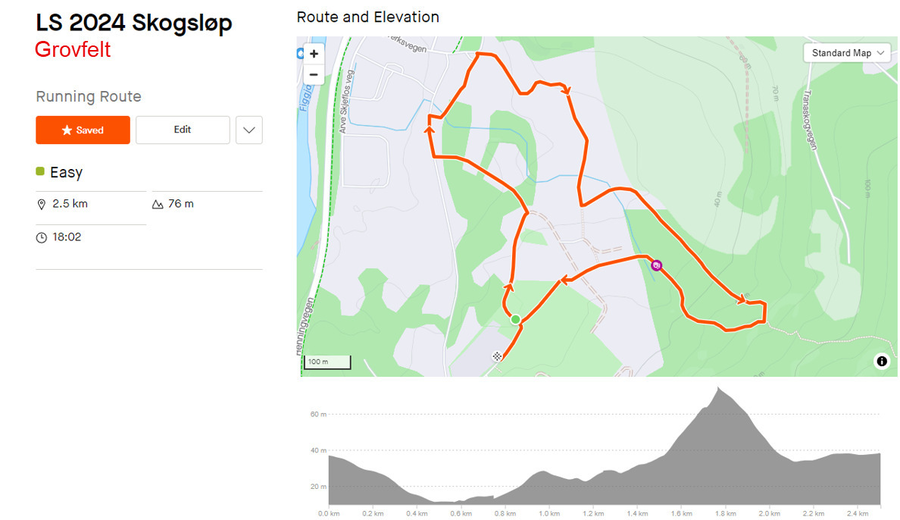
Task: Expand more options chevron beside Edit
Action: (x=249, y=130)
